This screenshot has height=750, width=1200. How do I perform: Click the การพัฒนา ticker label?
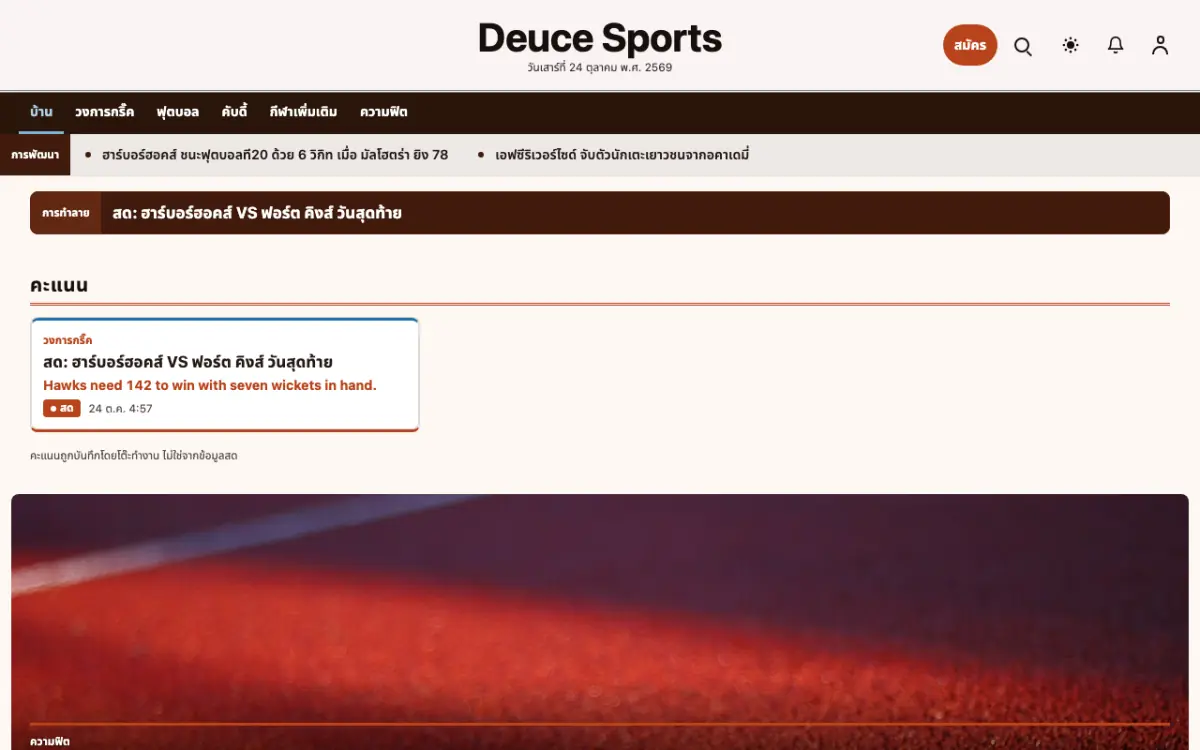click(35, 155)
